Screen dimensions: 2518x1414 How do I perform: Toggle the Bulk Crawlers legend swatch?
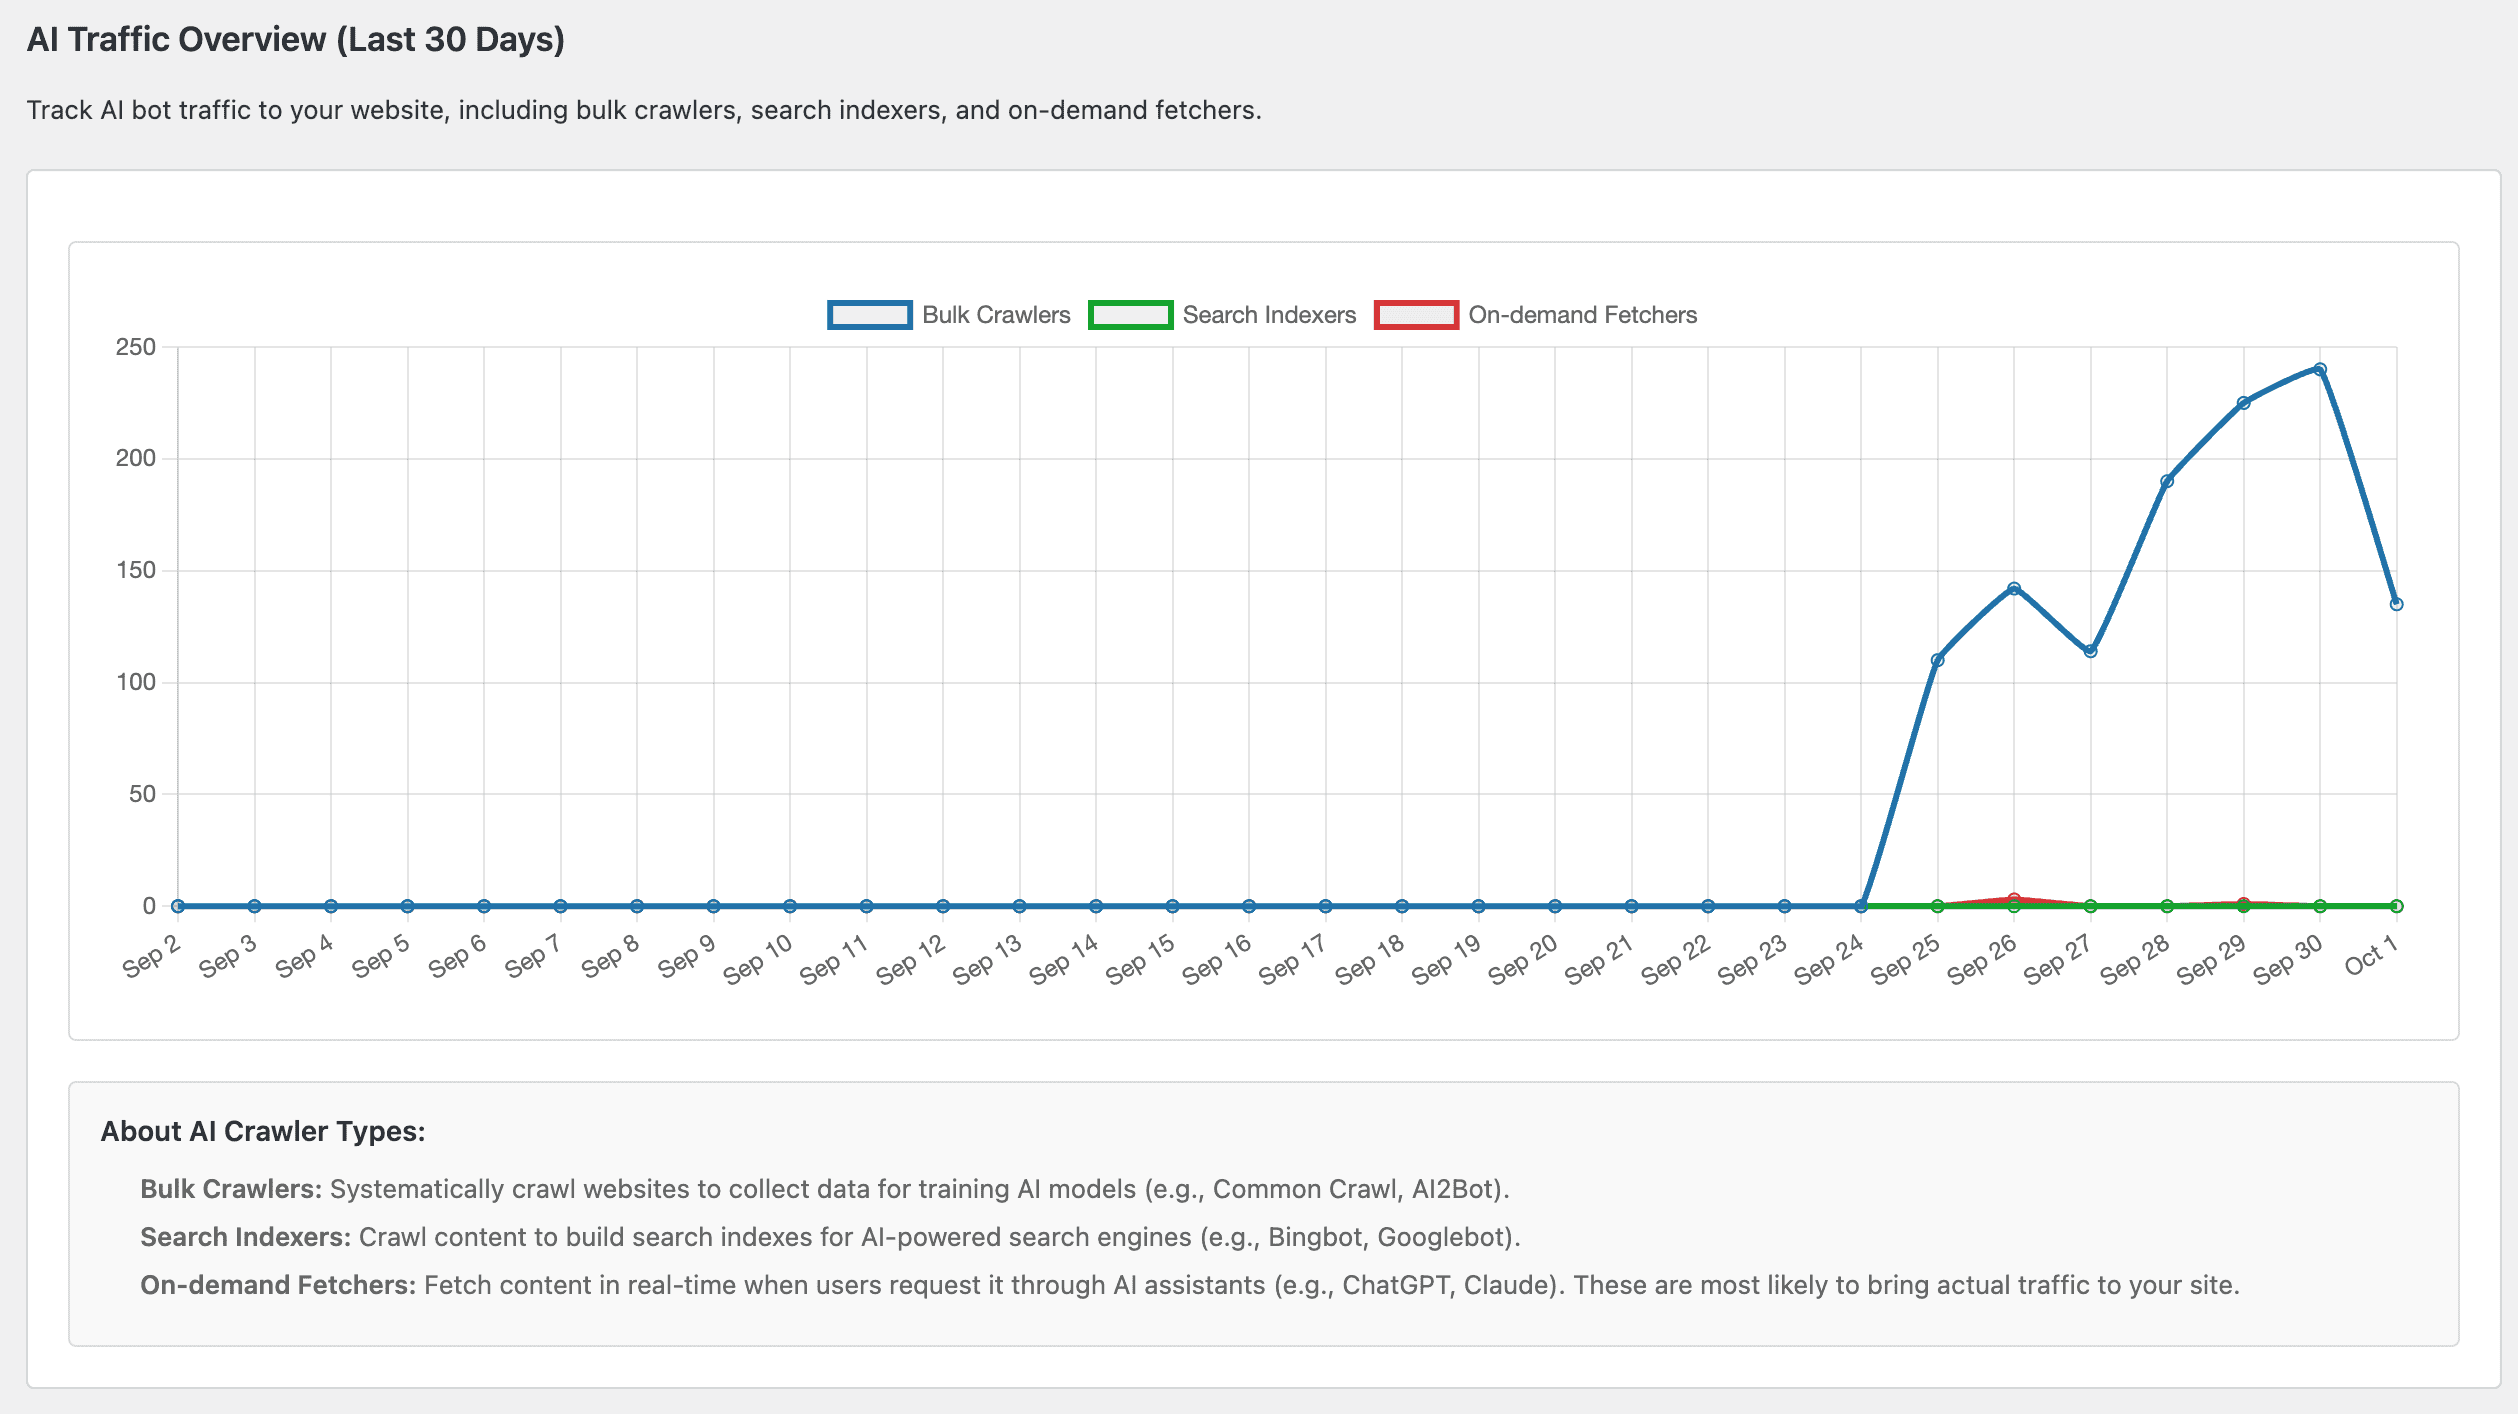(x=869, y=315)
